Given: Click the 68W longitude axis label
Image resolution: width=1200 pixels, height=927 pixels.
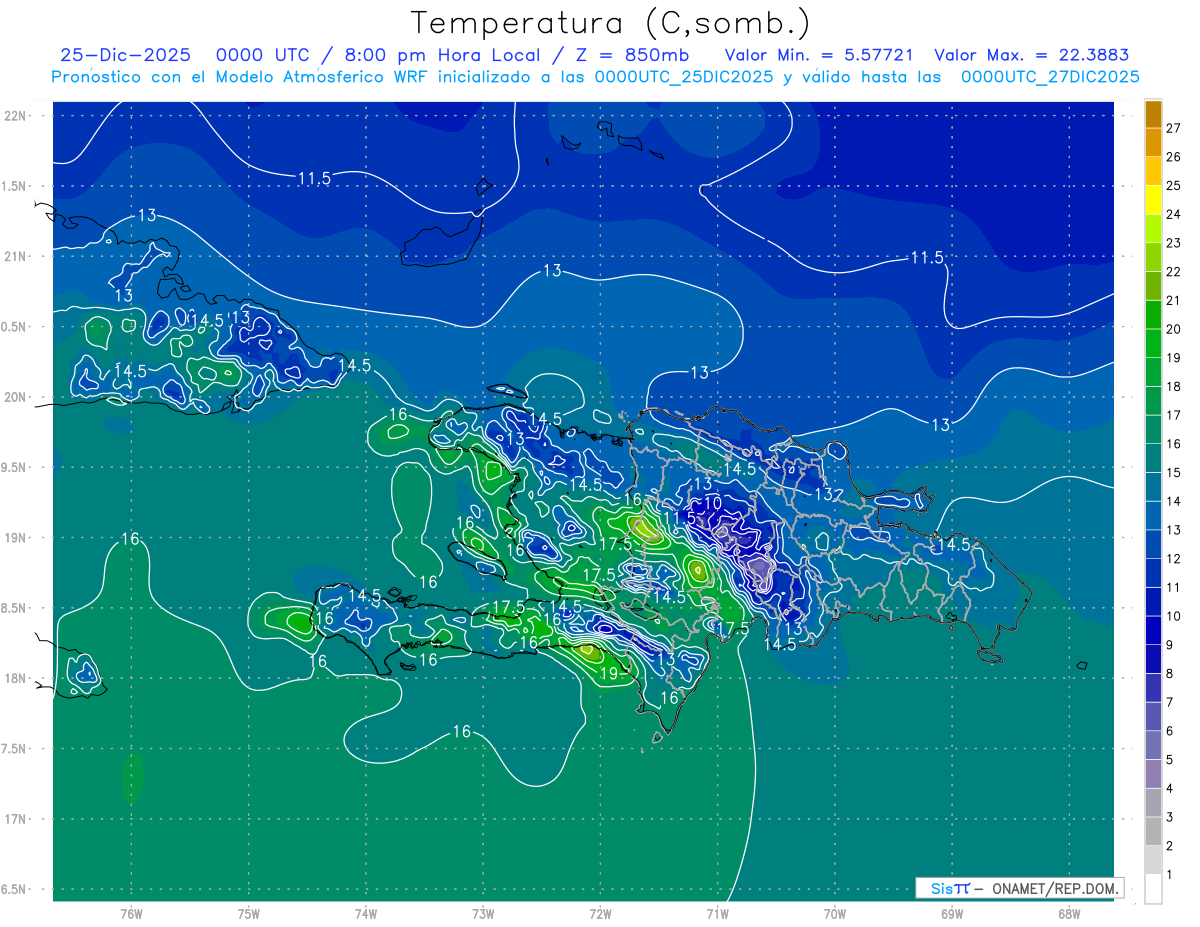Looking at the screenshot, I should (1068, 913).
